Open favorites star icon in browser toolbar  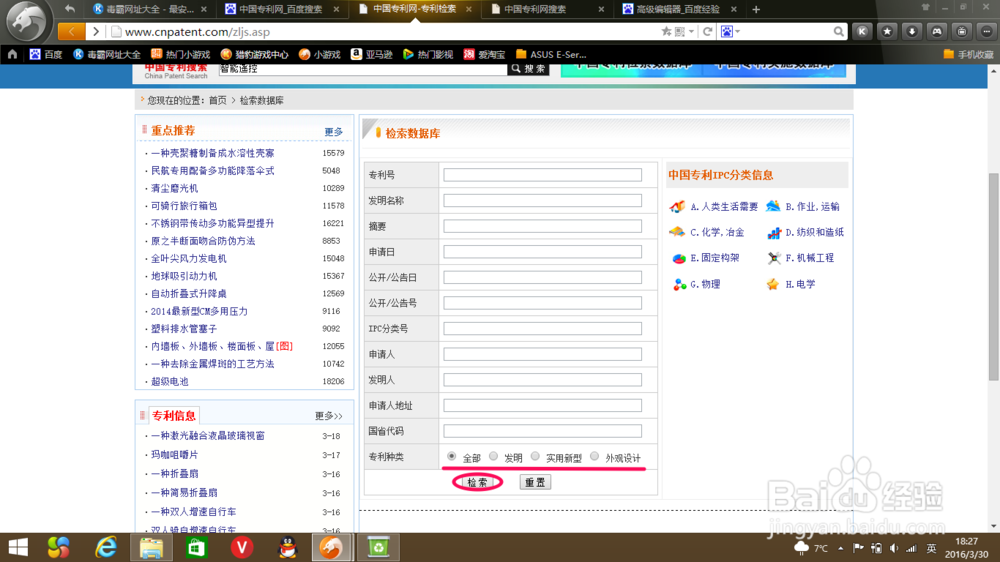(x=887, y=31)
